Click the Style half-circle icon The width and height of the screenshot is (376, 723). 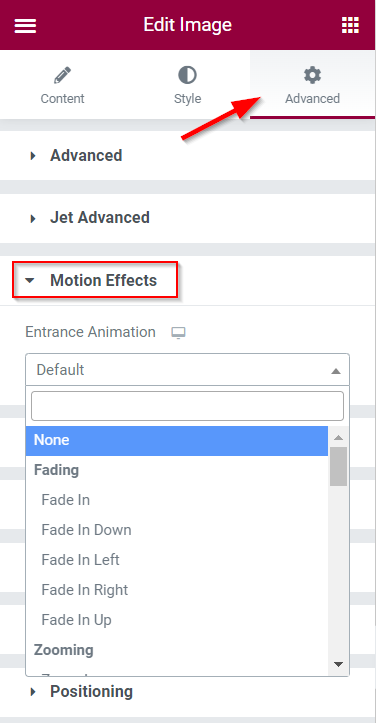(x=187, y=75)
